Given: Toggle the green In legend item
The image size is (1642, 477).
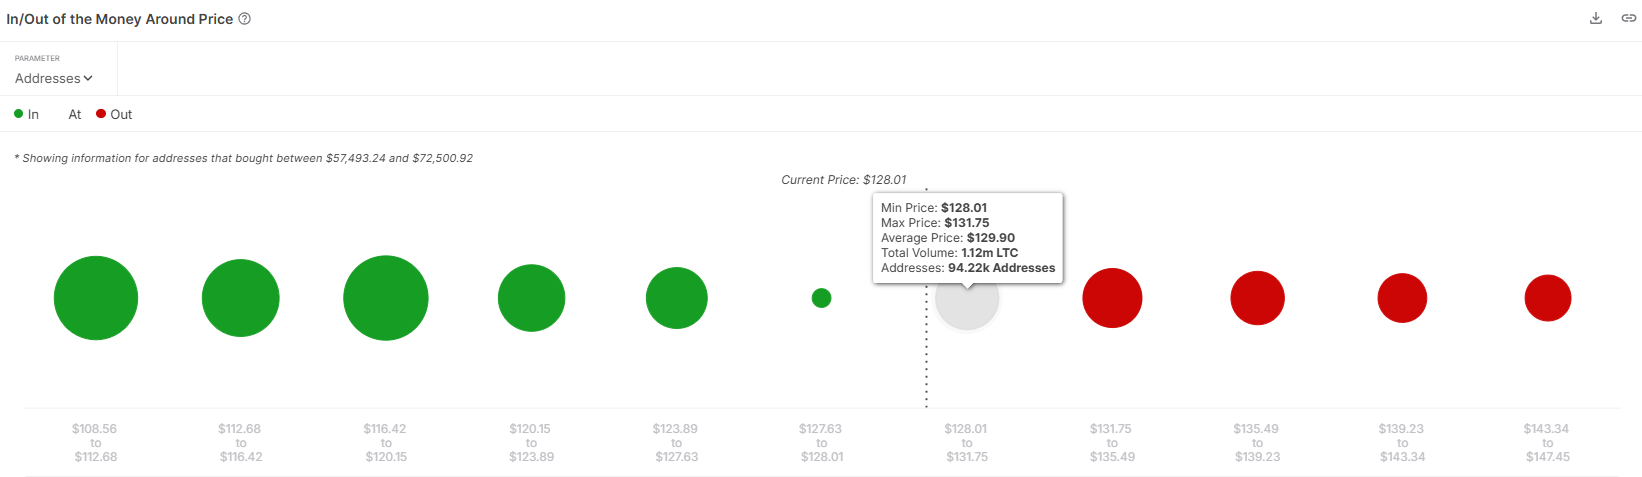Looking at the screenshot, I should click(27, 114).
